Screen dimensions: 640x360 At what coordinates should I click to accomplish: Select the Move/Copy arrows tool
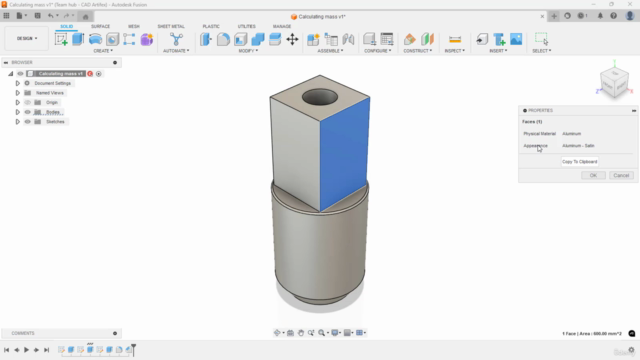pos(292,39)
